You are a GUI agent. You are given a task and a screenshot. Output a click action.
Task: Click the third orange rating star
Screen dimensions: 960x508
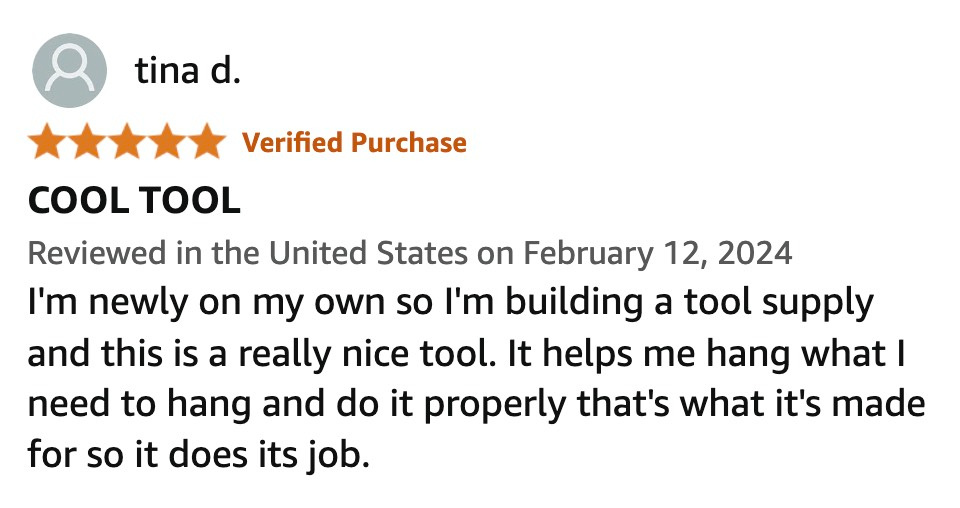tap(127, 141)
